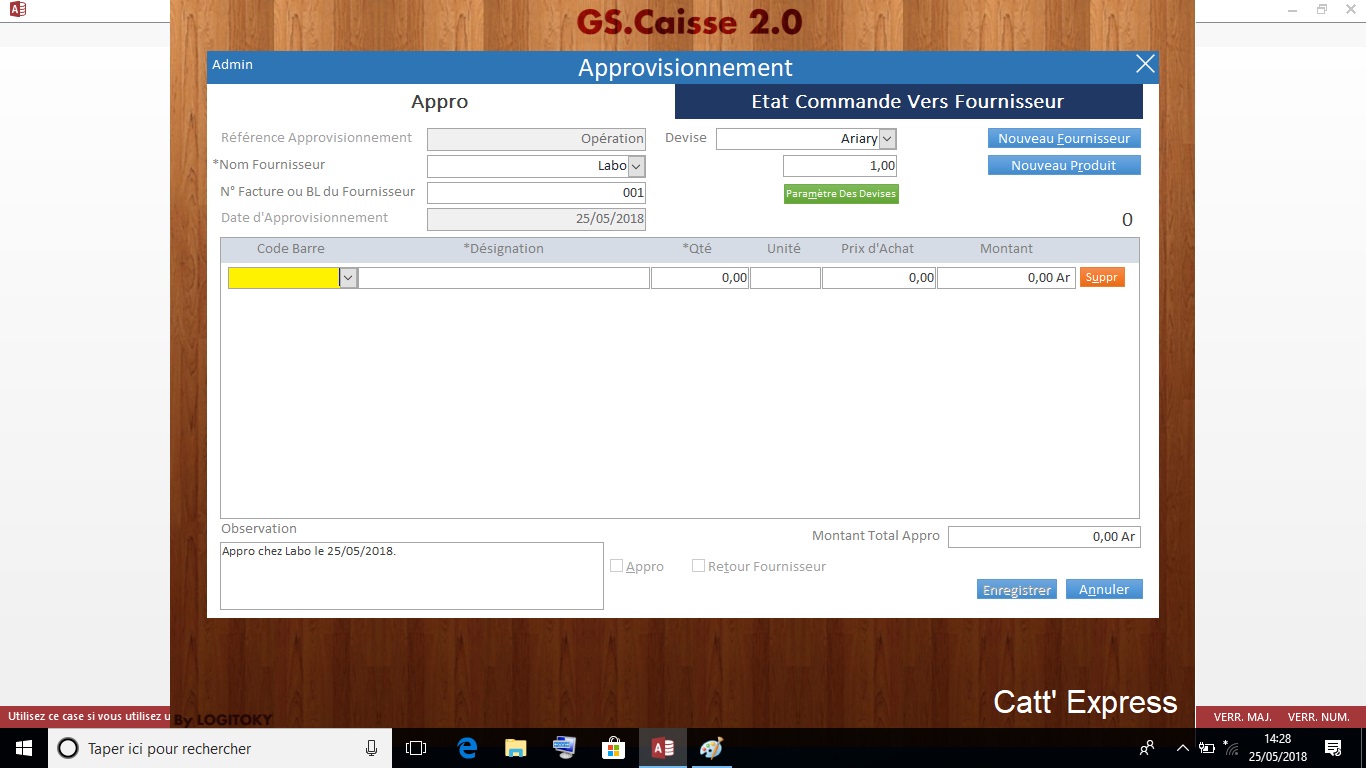Open the Windows Start menu
The image size is (1366, 768).
23,748
